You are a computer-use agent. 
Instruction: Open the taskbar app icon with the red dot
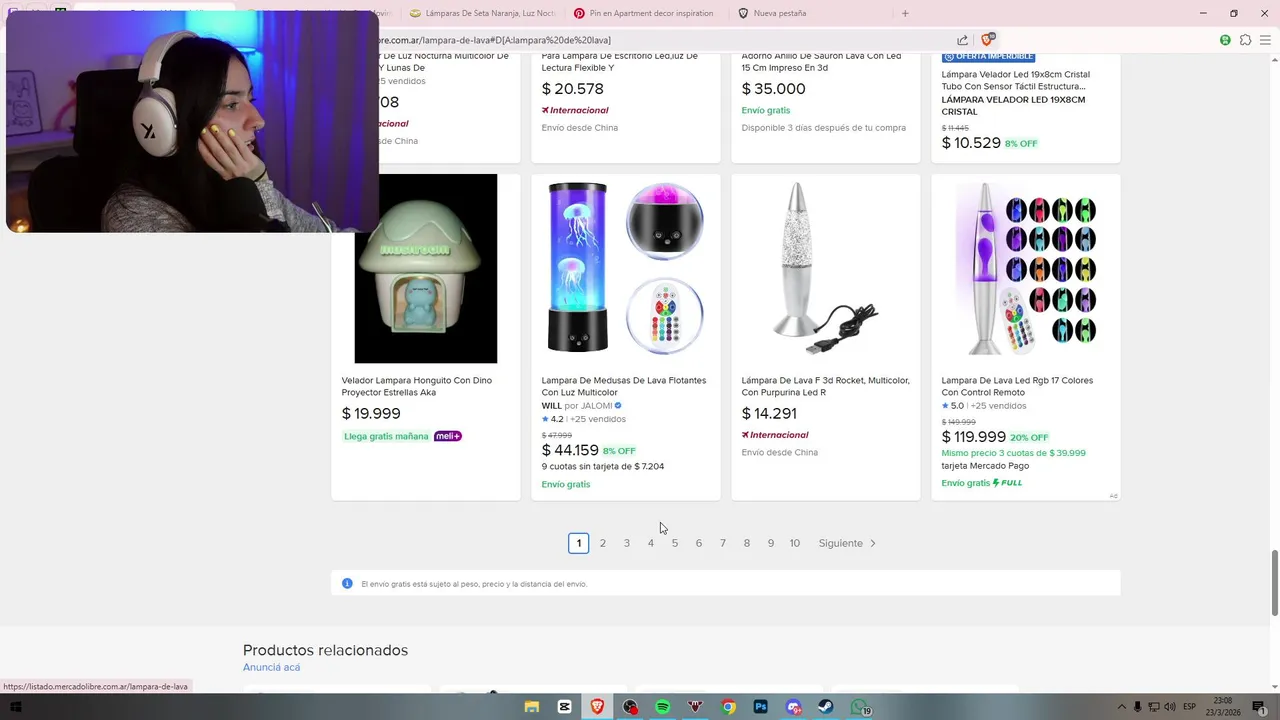pos(630,707)
